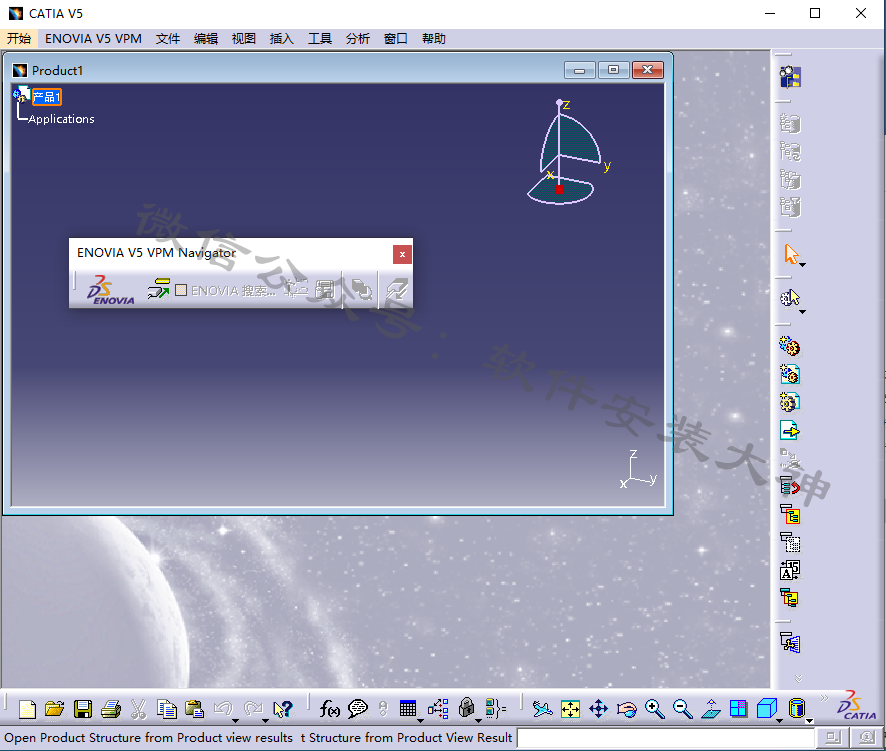Minimize the Product1 document window

click(579, 70)
